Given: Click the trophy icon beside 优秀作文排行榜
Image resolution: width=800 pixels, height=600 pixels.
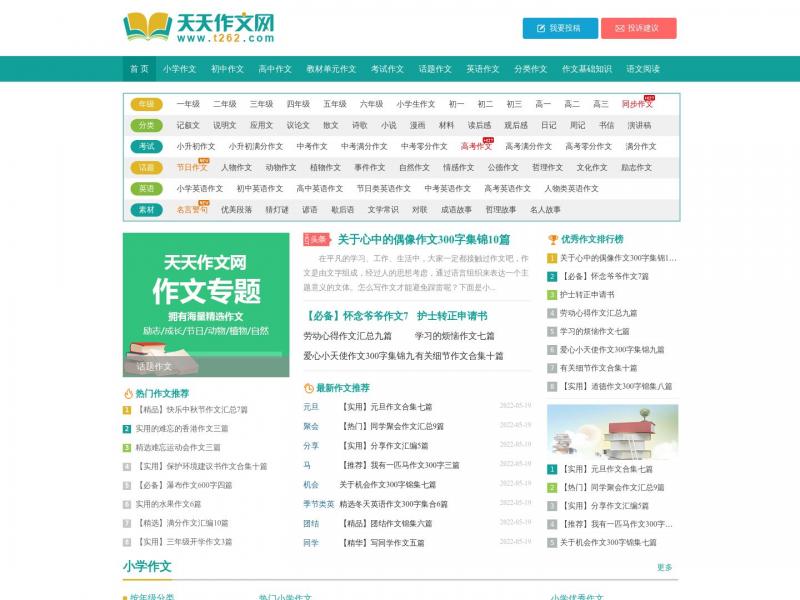Looking at the screenshot, I should (x=553, y=239).
